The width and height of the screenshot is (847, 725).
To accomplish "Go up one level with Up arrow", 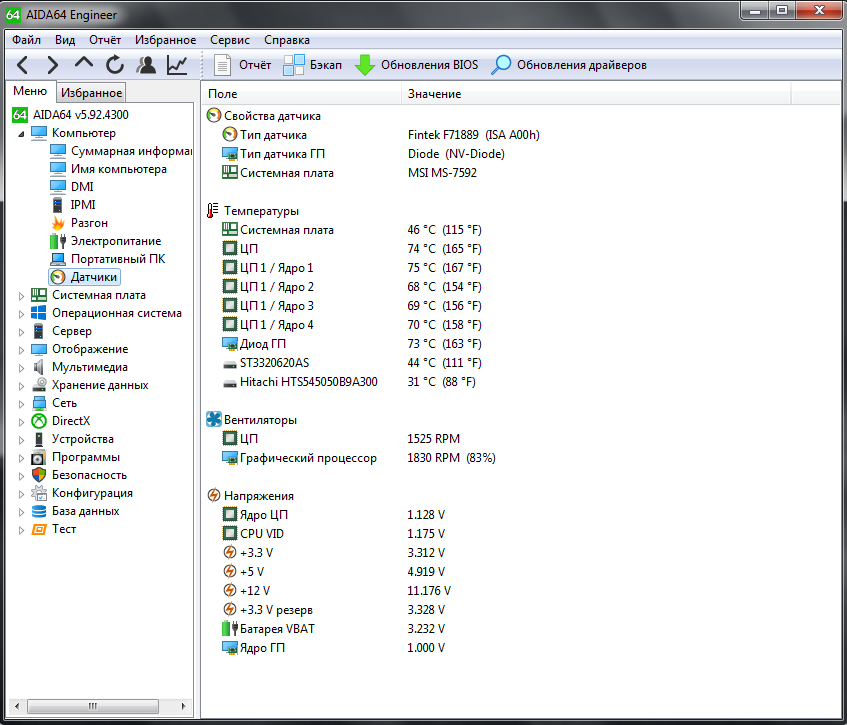I will pyautogui.click(x=84, y=63).
